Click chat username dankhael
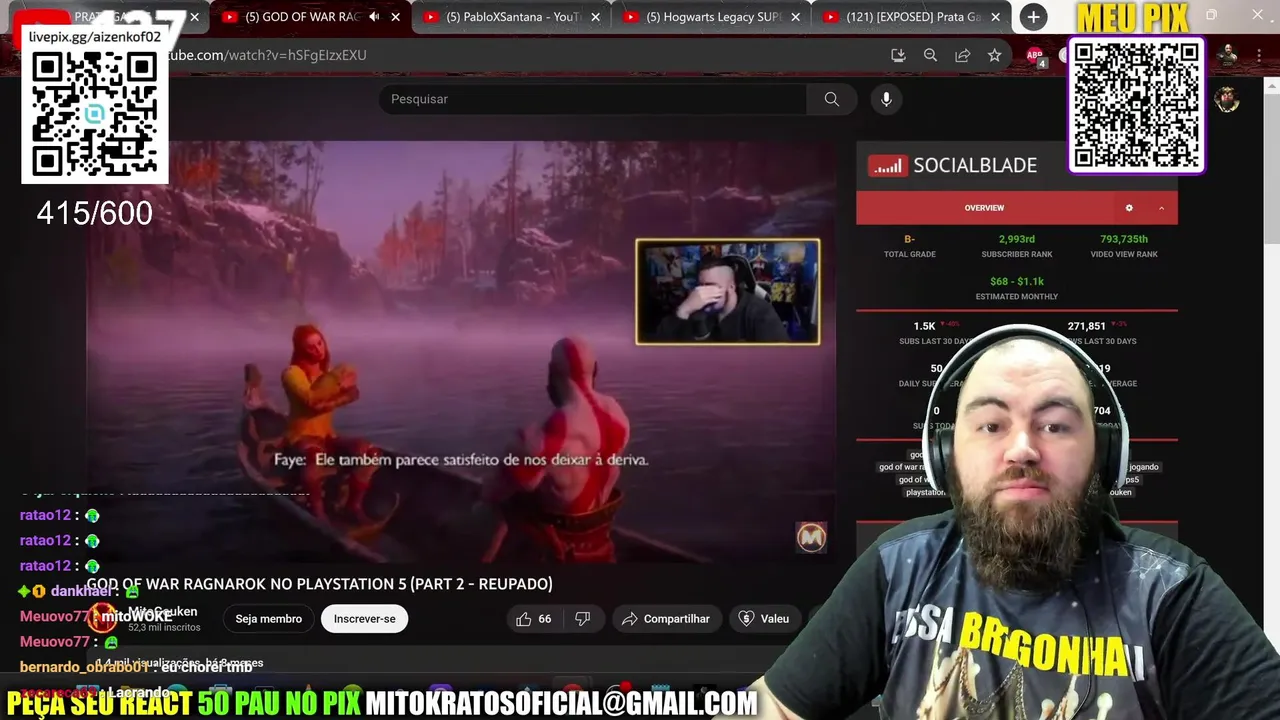 click(x=82, y=591)
